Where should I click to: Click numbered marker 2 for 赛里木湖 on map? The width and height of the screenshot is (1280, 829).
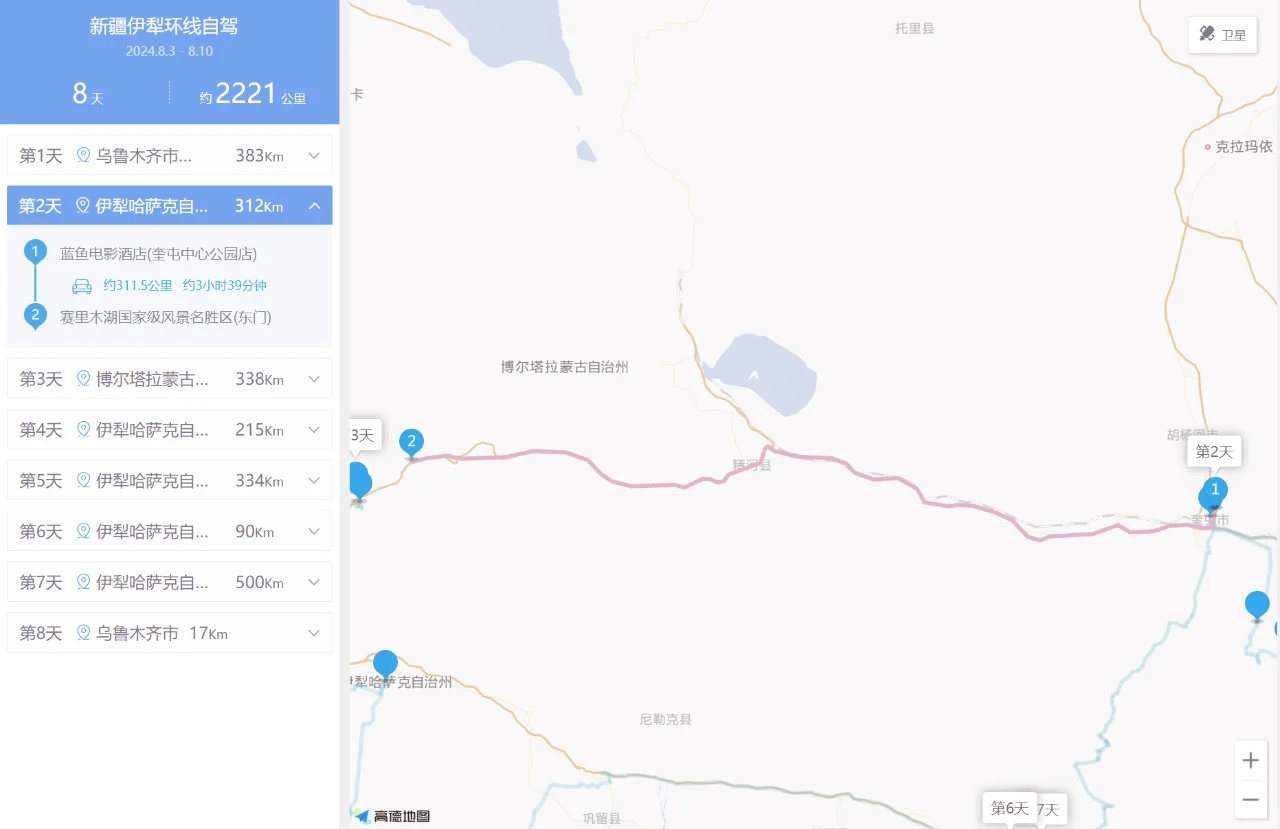(x=411, y=441)
